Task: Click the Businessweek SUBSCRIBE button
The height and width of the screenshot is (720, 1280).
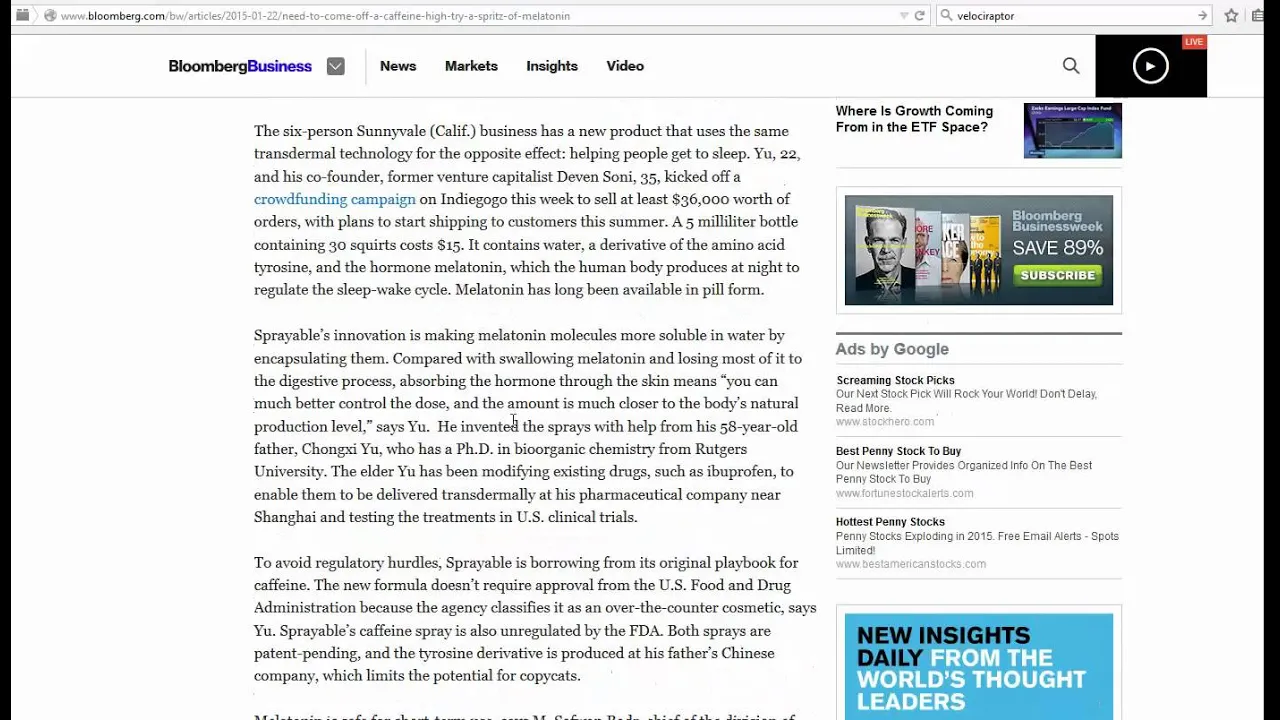Action: point(1058,275)
